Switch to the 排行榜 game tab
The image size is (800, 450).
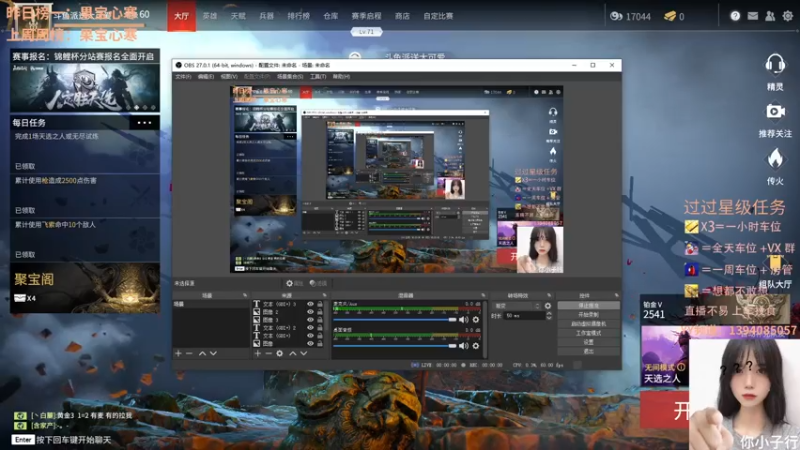click(x=298, y=16)
